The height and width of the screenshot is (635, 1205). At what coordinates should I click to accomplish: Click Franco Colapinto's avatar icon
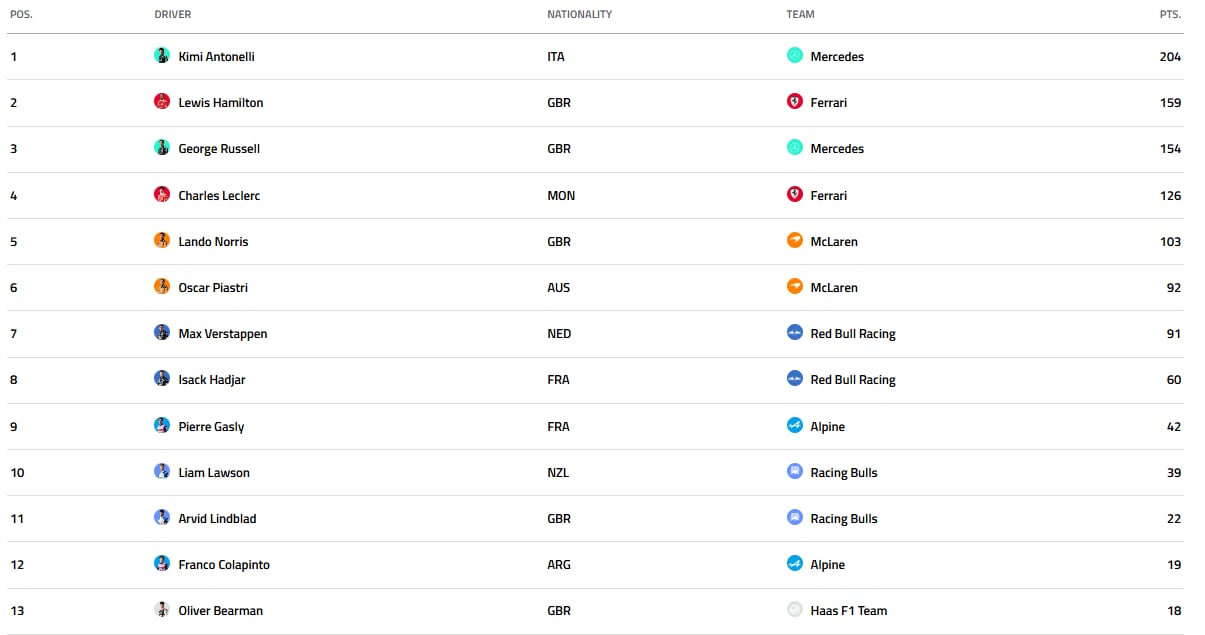[162, 564]
